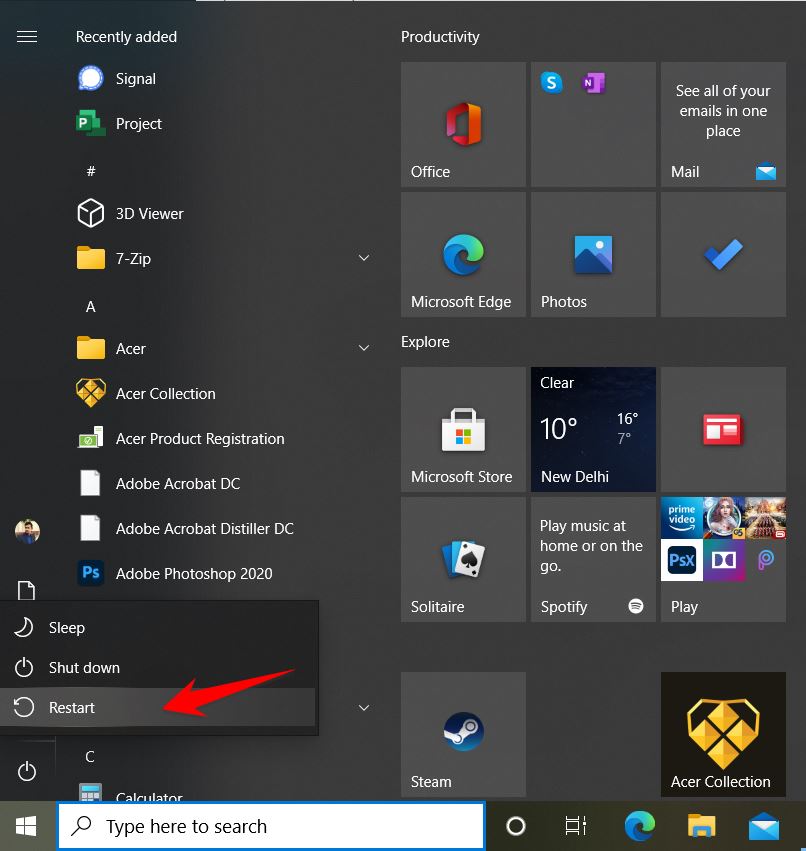Click the Dolby icon in Play tile
The width and height of the screenshot is (806, 851).
point(724,560)
